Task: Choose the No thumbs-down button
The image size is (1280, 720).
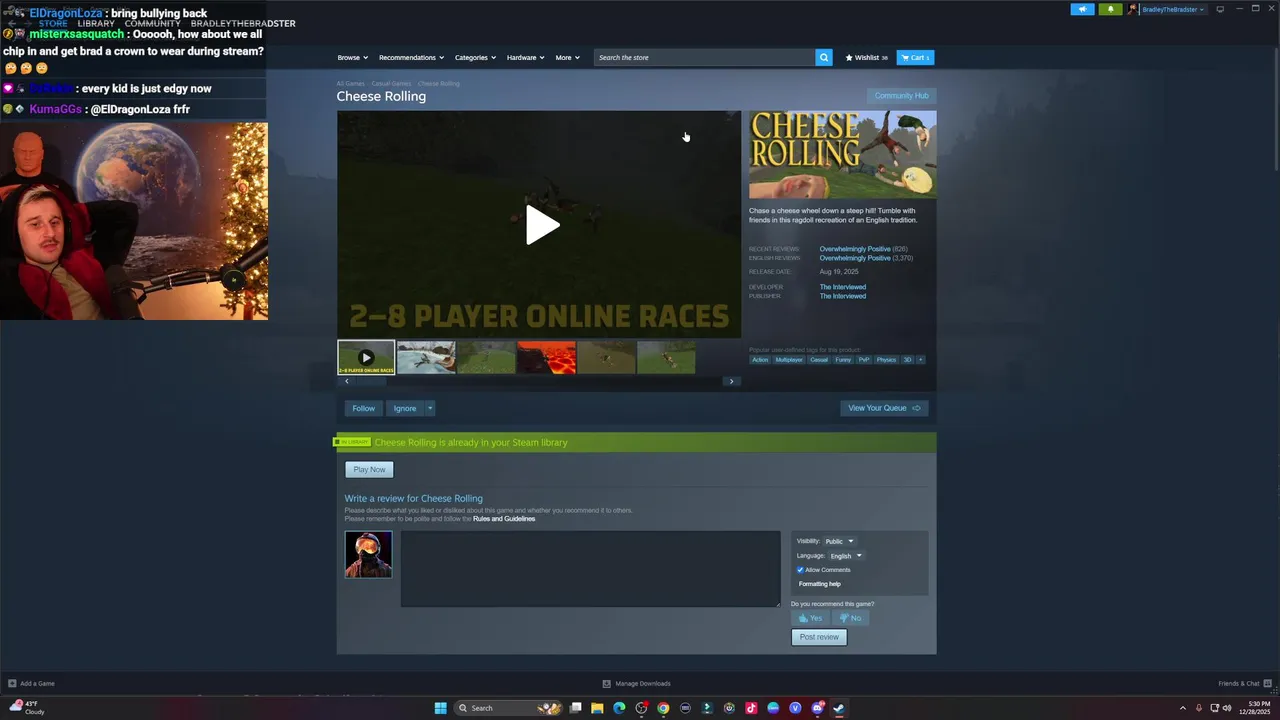Action: click(850, 618)
